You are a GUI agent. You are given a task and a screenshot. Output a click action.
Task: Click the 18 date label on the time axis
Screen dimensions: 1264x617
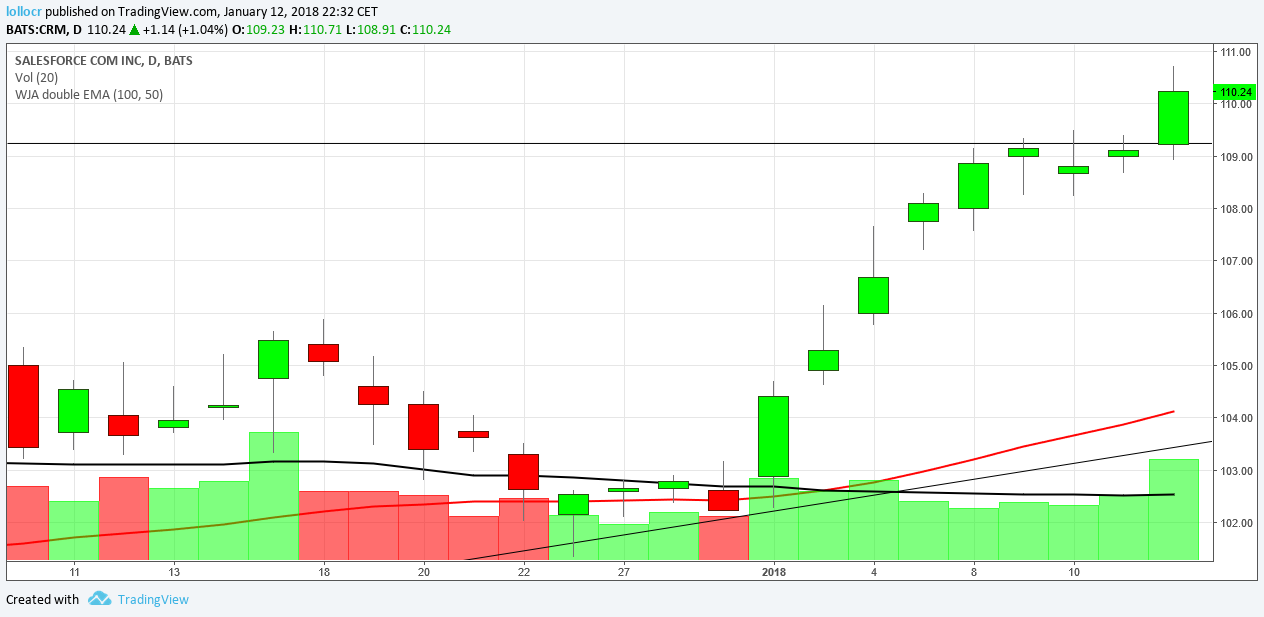pyautogui.click(x=324, y=572)
